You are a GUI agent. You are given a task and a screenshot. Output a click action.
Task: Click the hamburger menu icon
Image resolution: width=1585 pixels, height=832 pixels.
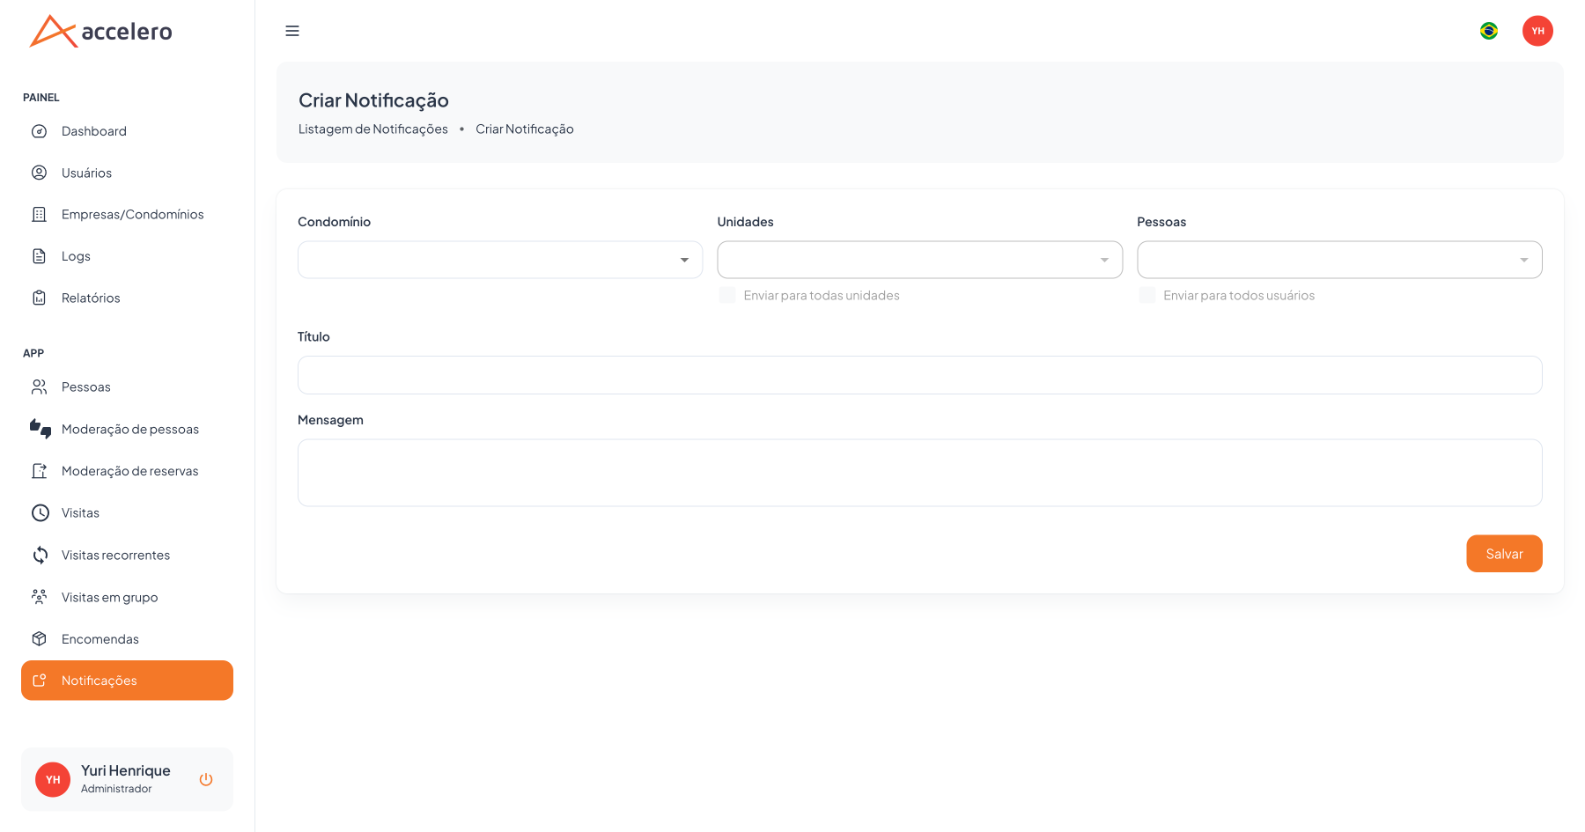292,31
